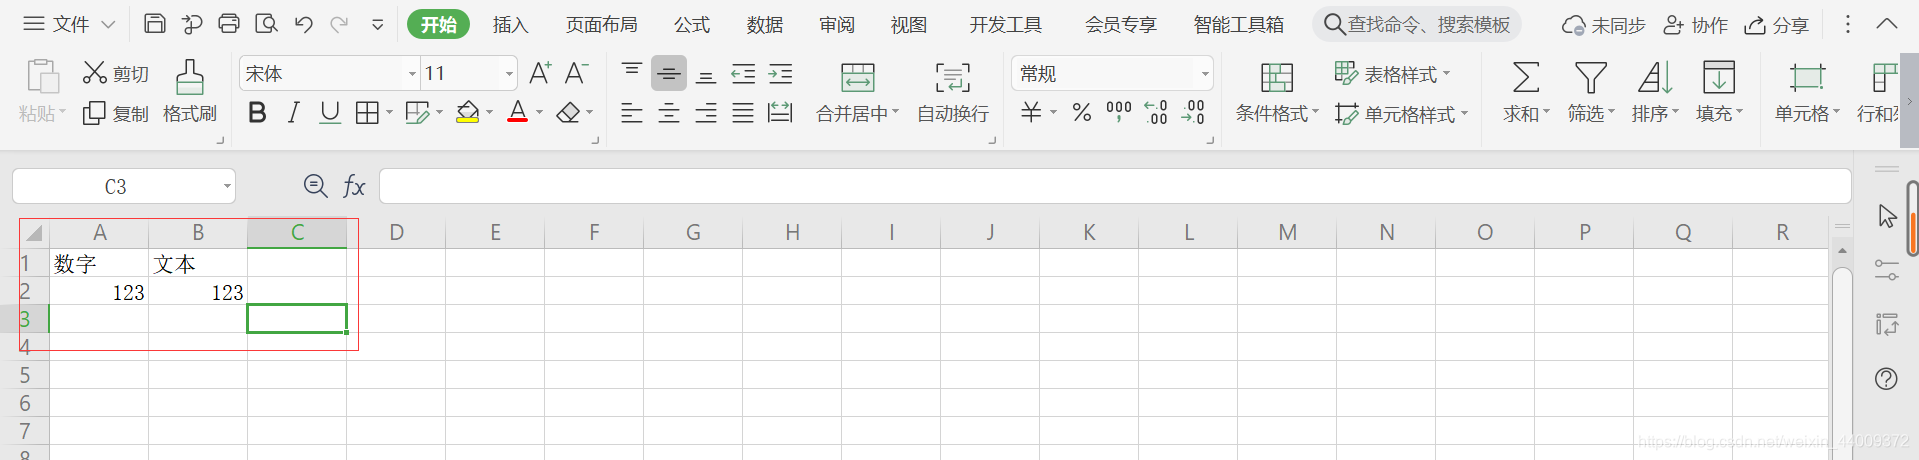The image size is (1919, 460).
Task: Click the search commands box
Action: pyautogui.click(x=1418, y=24)
